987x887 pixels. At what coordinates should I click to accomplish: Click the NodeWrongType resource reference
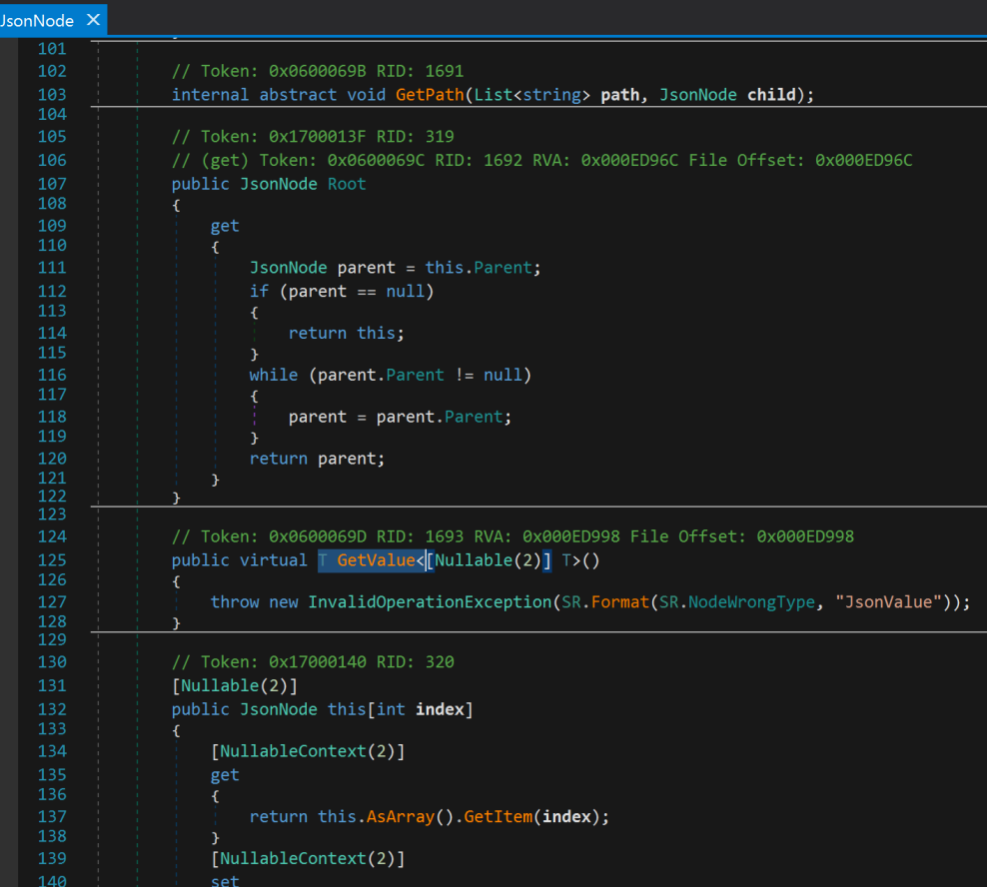pos(751,602)
